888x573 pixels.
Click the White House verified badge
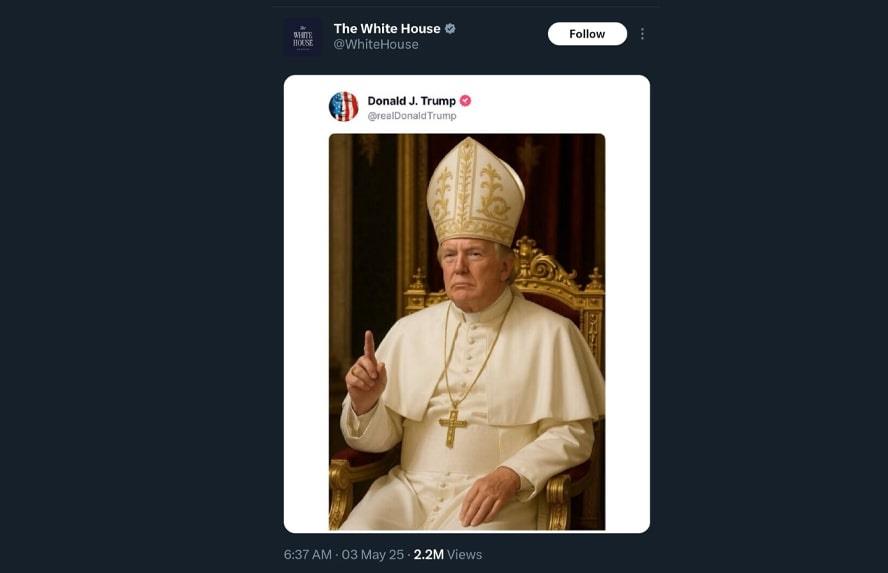pyautogui.click(x=451, y=29)
